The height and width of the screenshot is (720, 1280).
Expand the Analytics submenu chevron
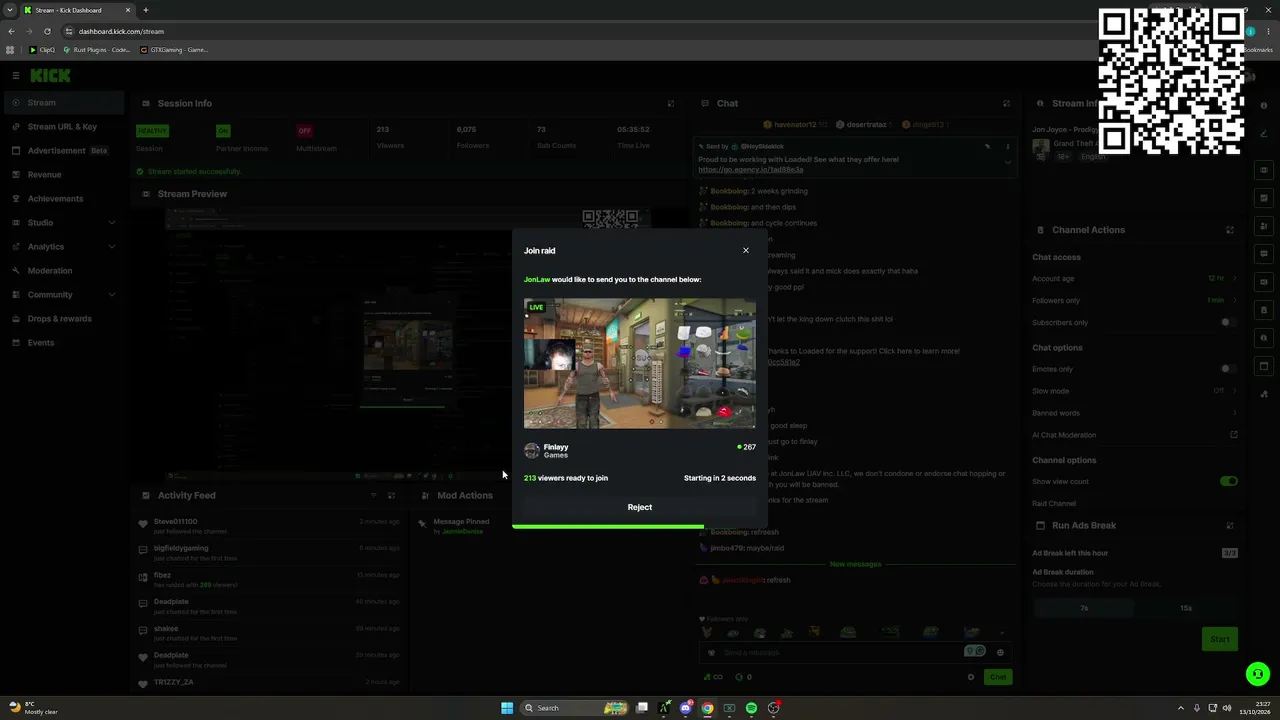click(111, 247)
